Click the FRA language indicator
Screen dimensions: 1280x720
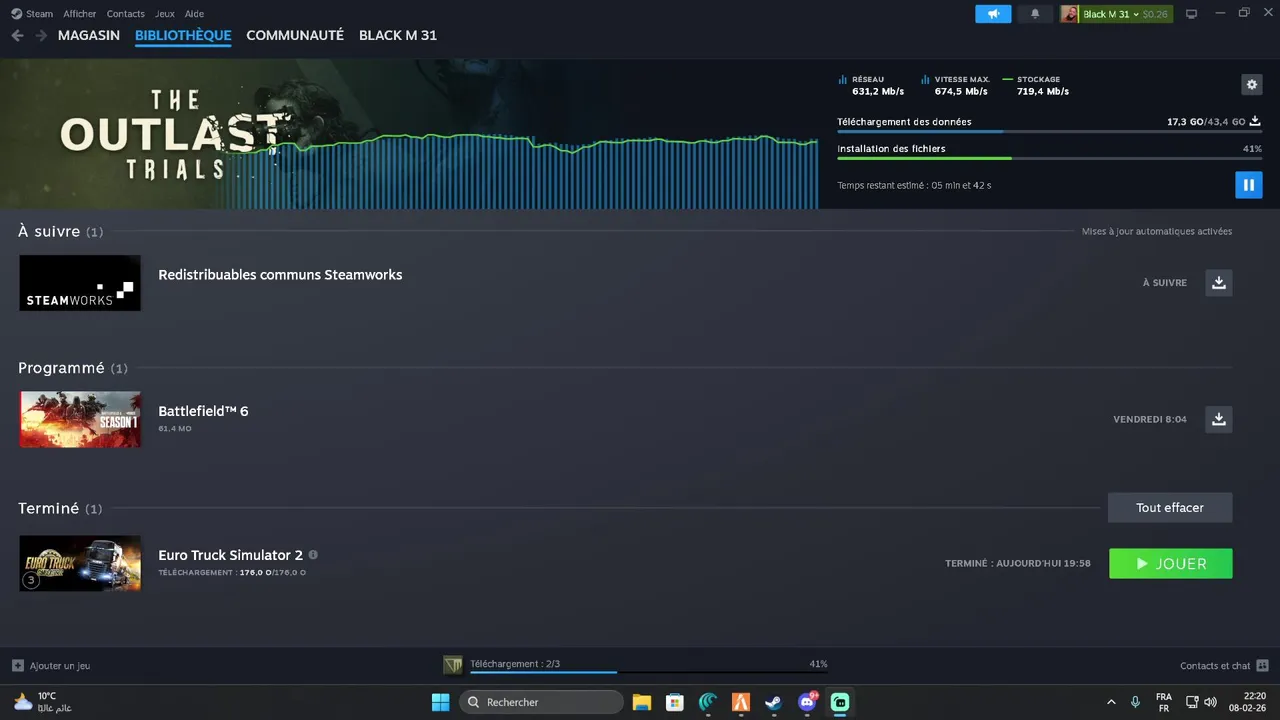[x=1164, y=702]
